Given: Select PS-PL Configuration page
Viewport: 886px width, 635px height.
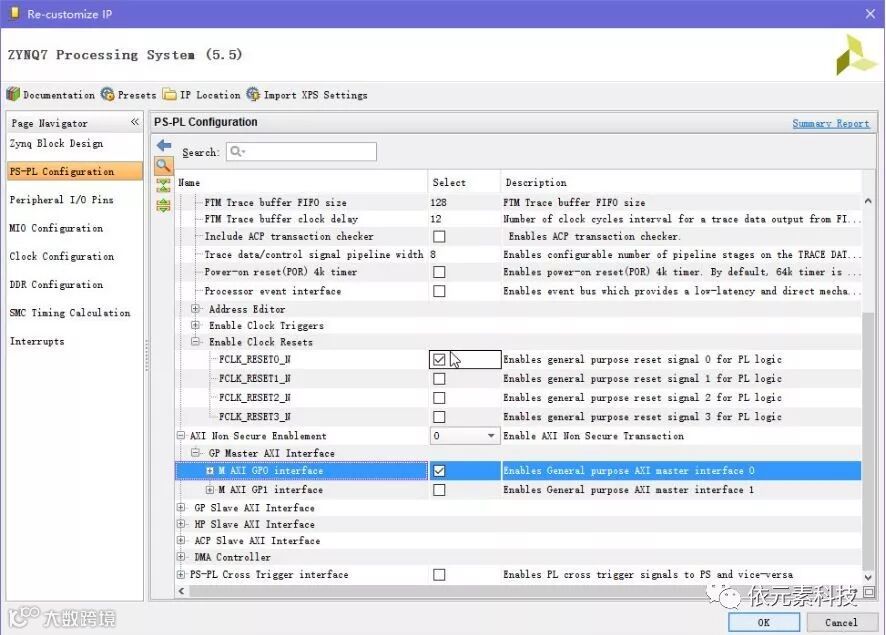Looking at the screenshot, I should 75,171.
